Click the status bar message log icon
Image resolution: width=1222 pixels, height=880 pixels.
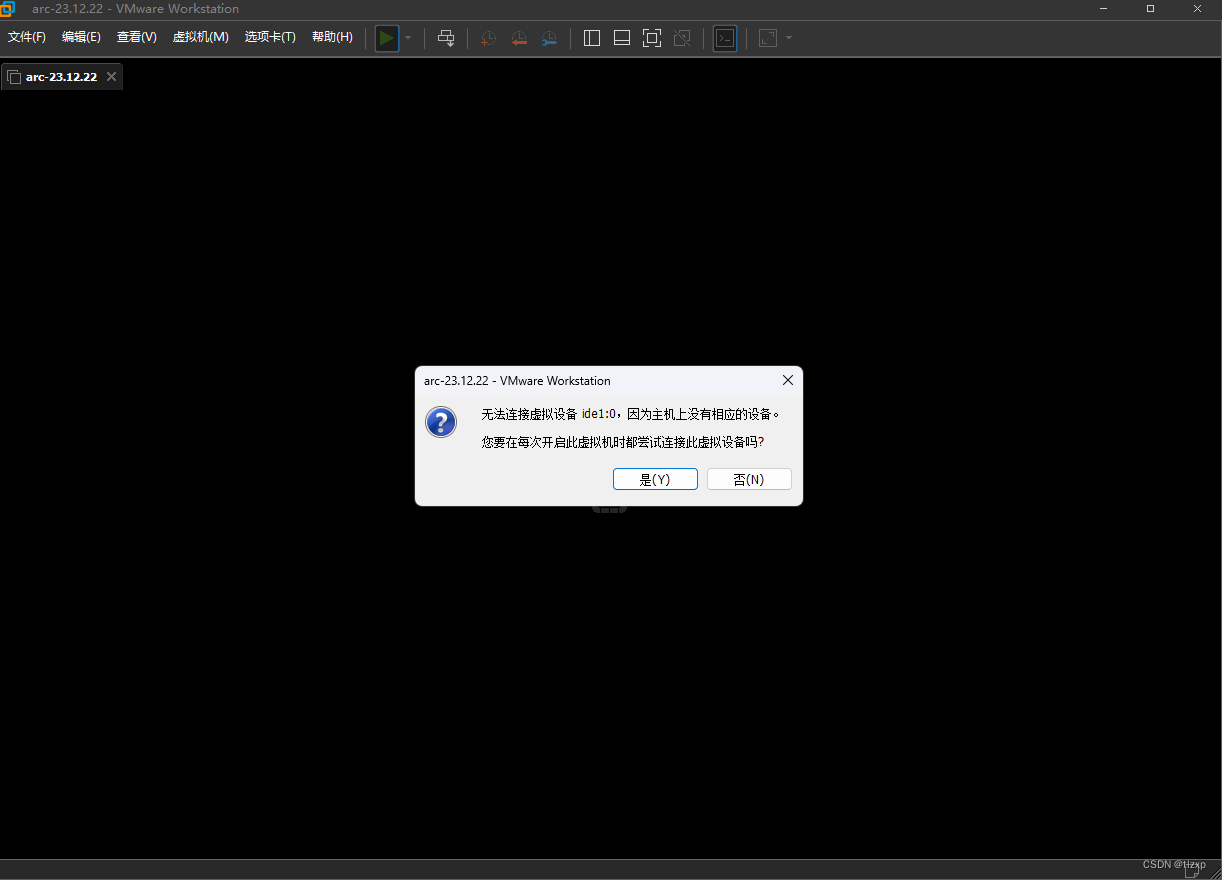1192,870
